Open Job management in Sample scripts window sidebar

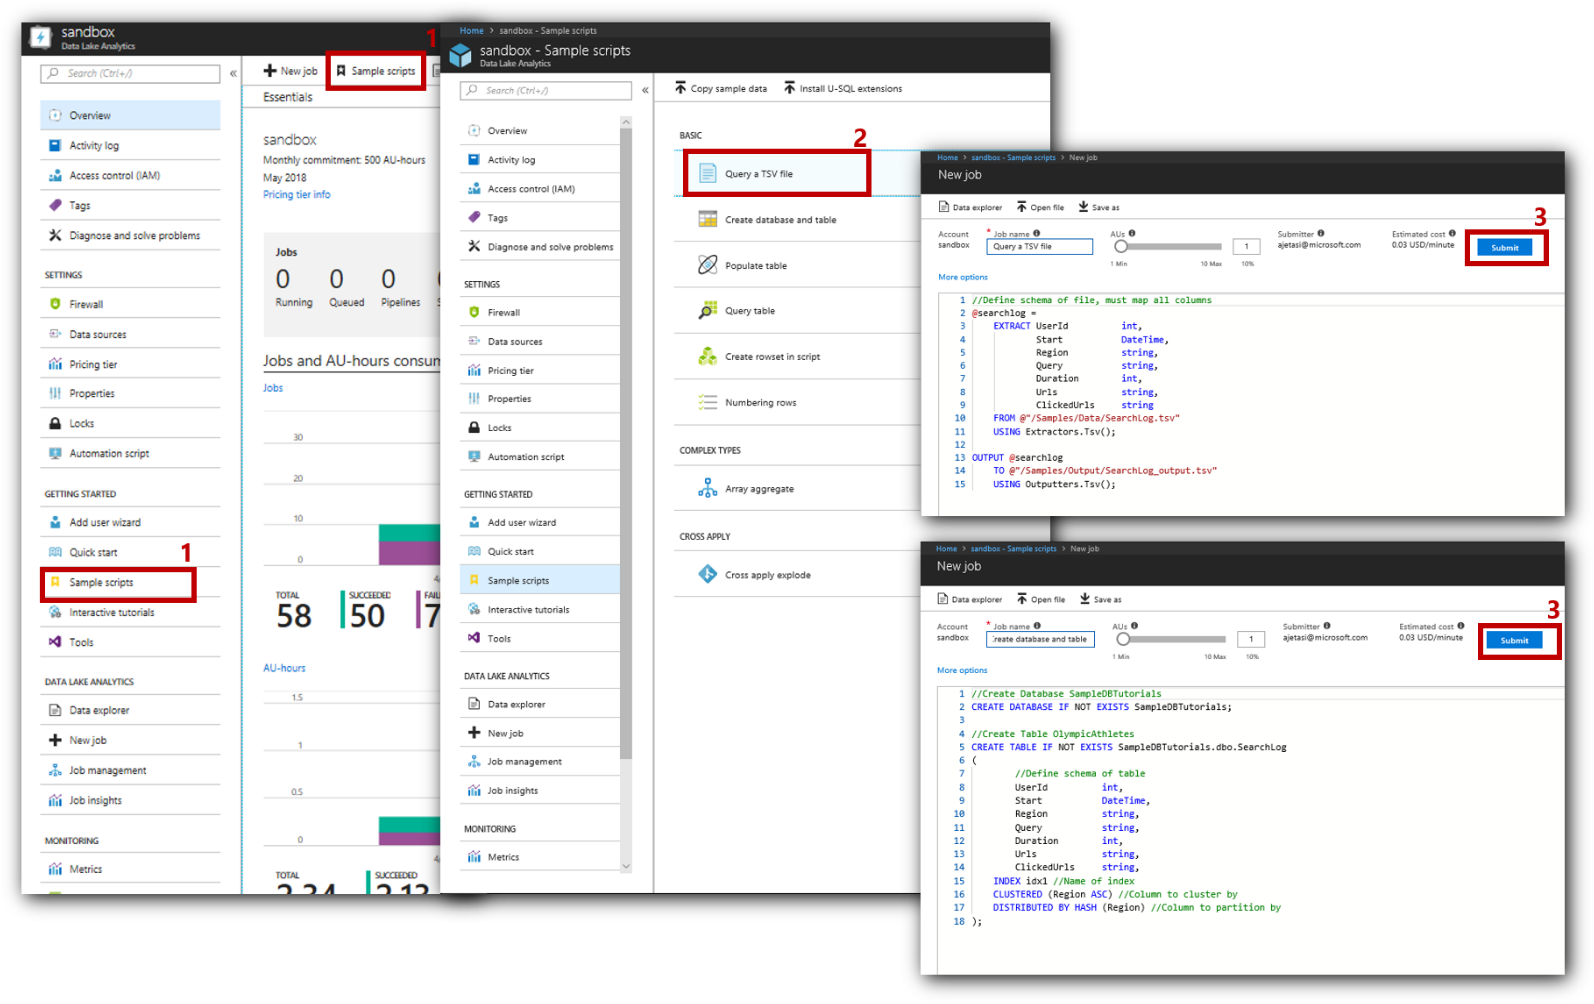[x=540, y=762]
